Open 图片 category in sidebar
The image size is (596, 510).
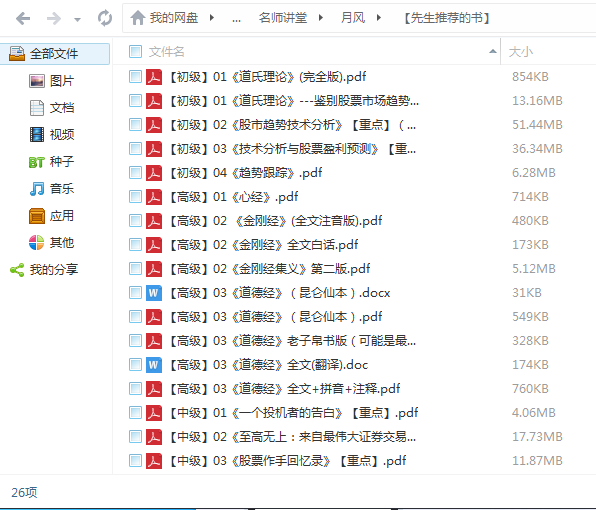(x=51, y=81)
